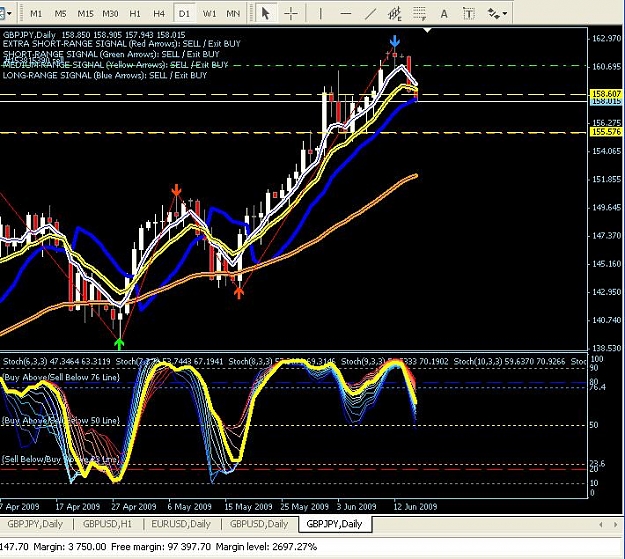
Task: Click 'Free margin: 97 397.70' in status bar
Action: coord(161,547)
